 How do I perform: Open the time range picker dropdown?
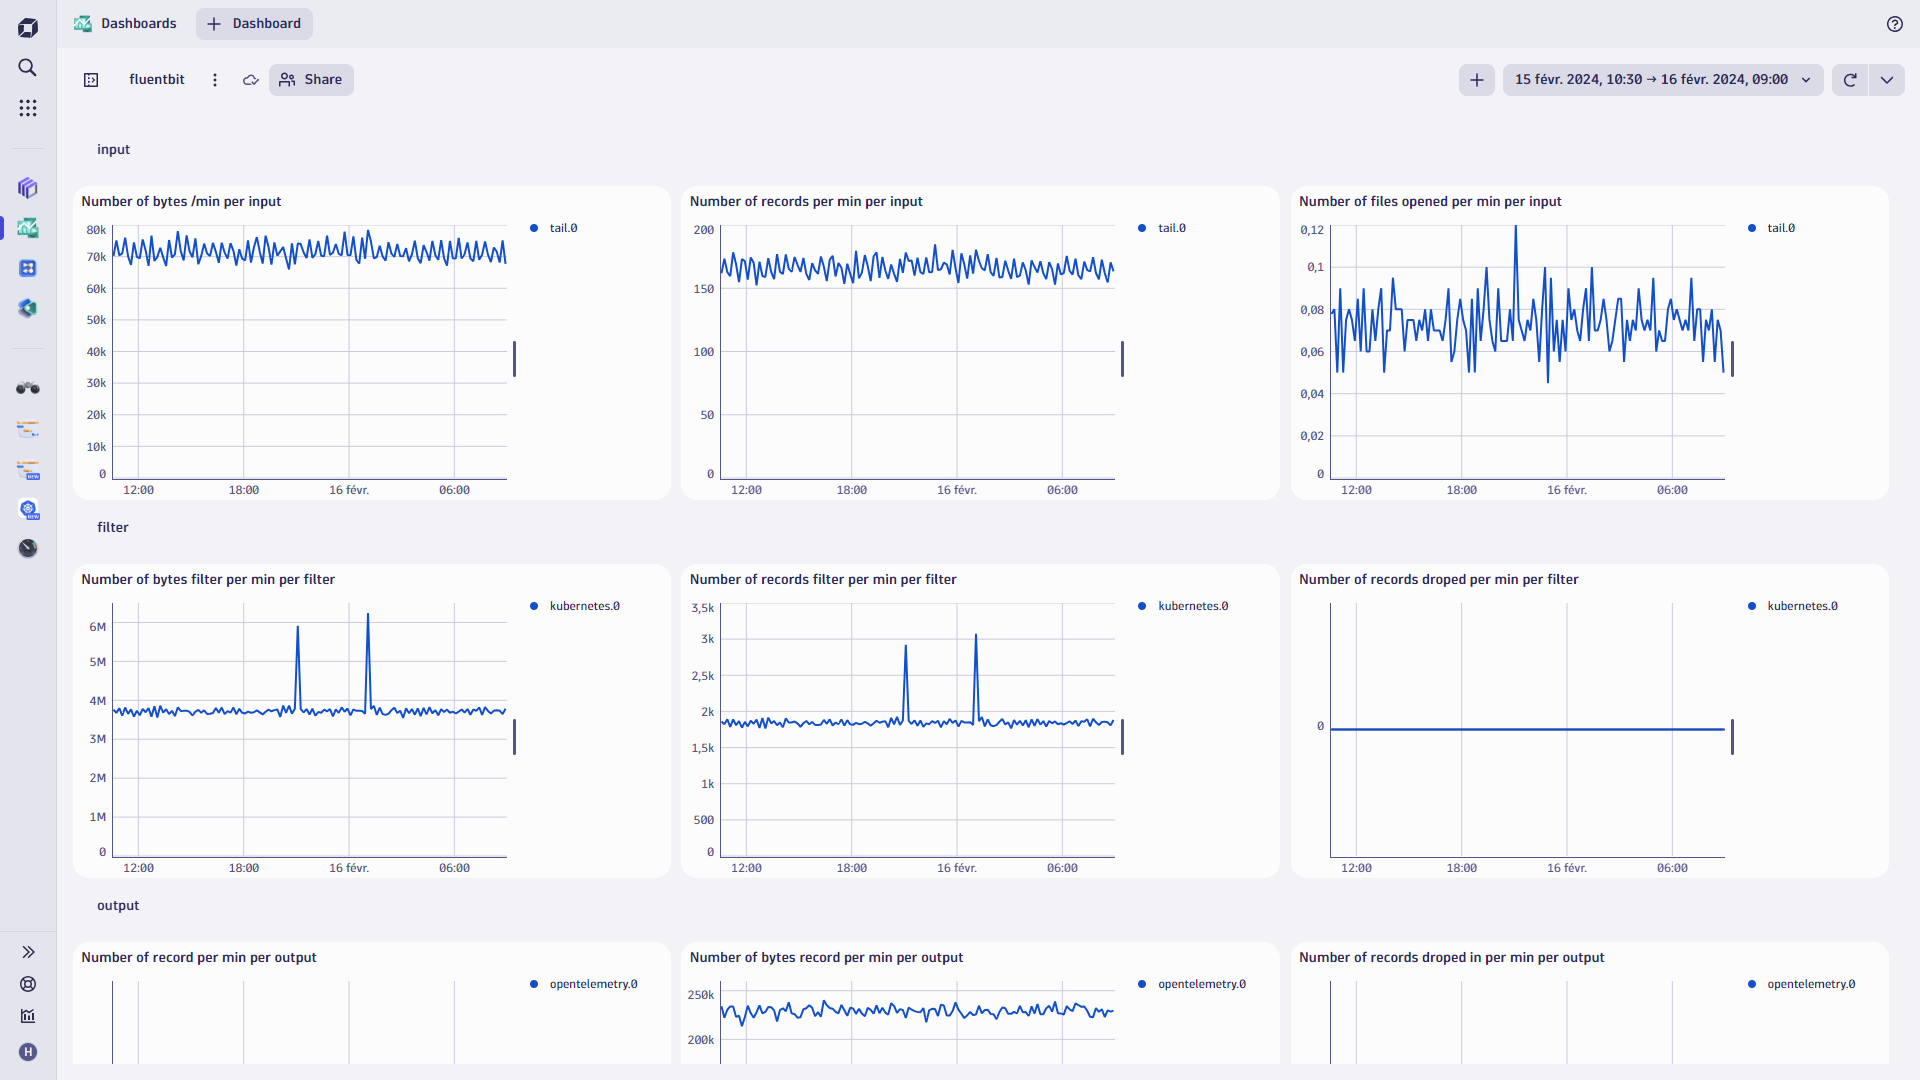click(1660, 79)
